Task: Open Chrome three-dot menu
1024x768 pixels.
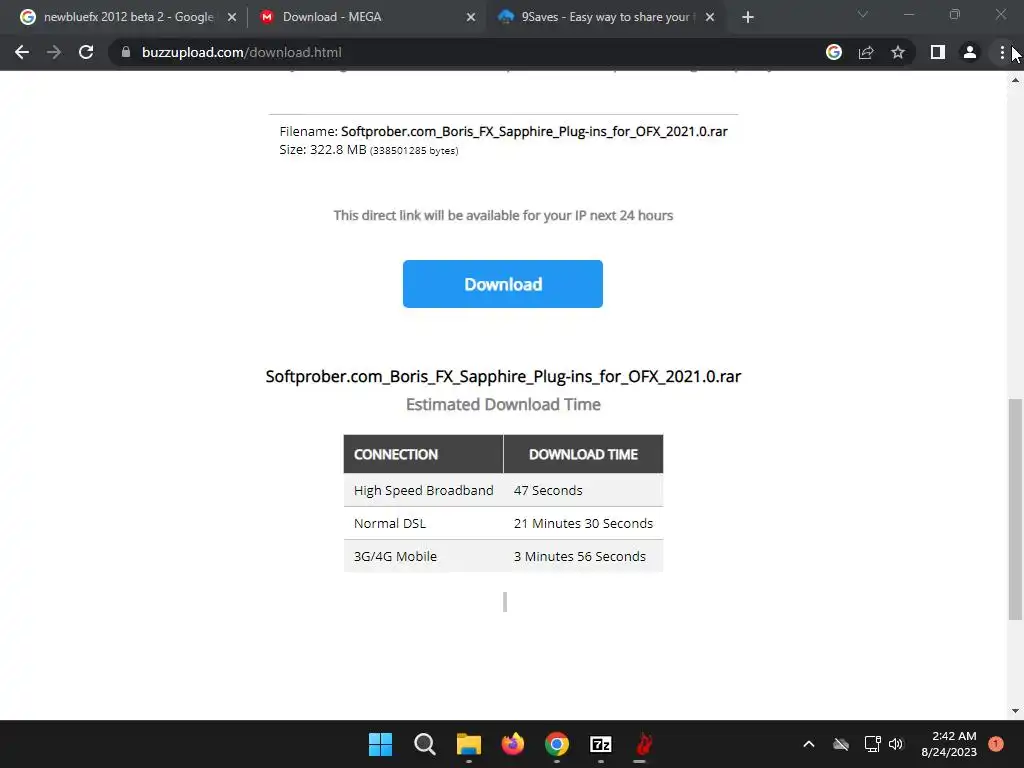Action: (1002, 52)
